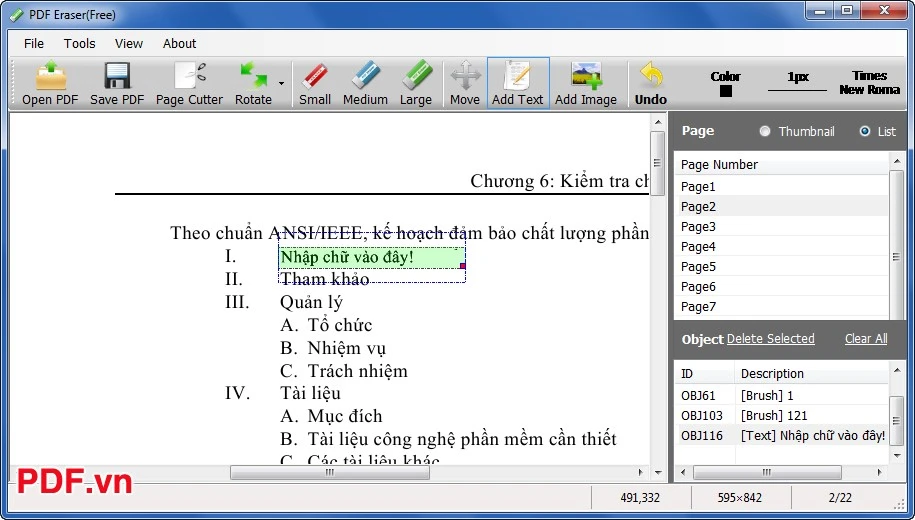Select Page3 in page list
915x520 pixels.
(x=781, y=226)
